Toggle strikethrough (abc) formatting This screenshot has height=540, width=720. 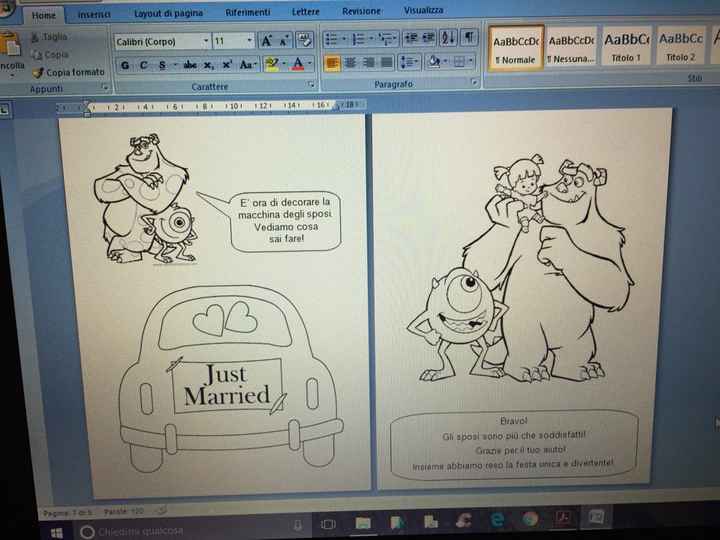[190, 65]
